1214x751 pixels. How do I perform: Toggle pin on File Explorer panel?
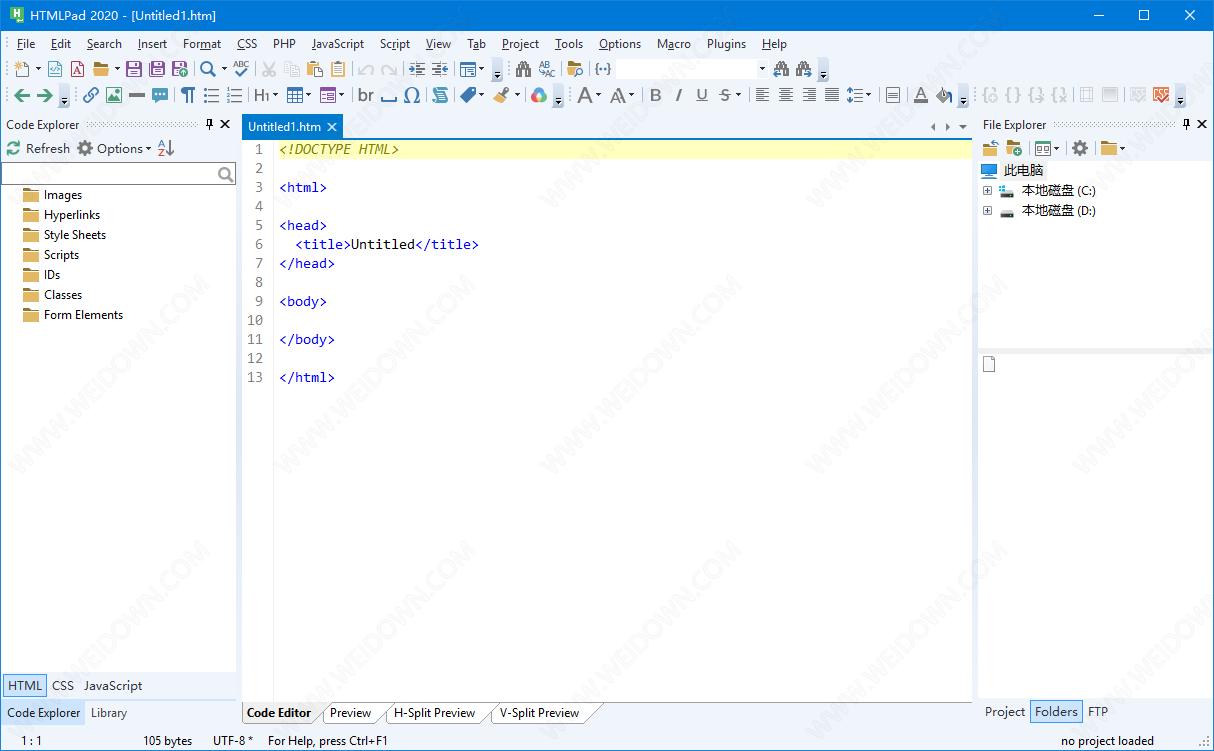tap(1186, 124)
